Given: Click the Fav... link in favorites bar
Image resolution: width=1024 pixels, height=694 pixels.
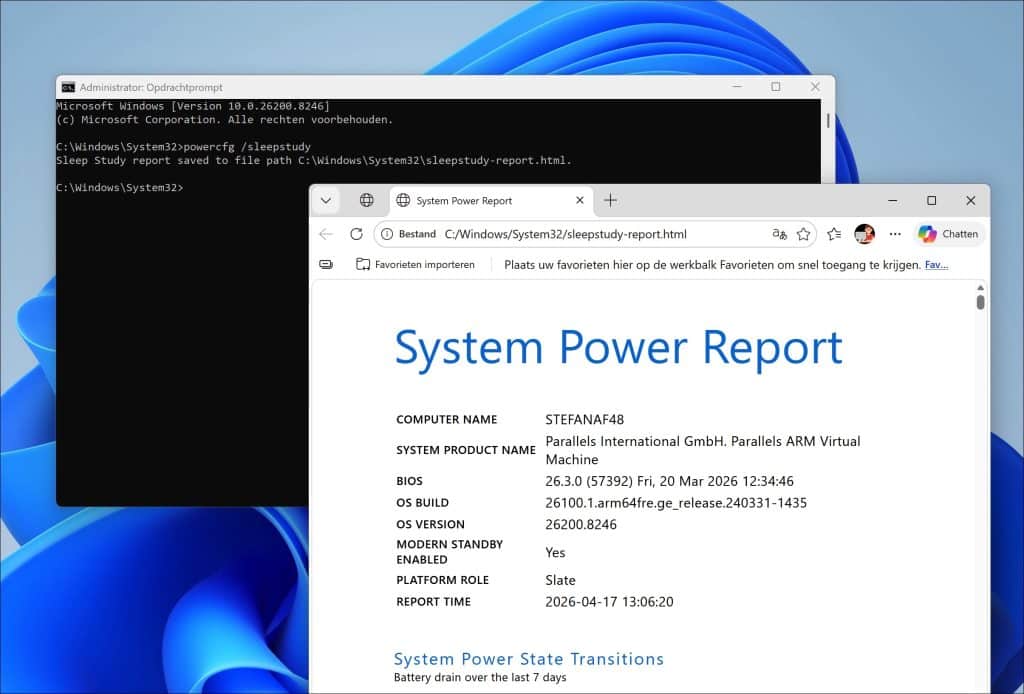Looking at the screenshot, I should pyautogui.click(x=936, y=264).
